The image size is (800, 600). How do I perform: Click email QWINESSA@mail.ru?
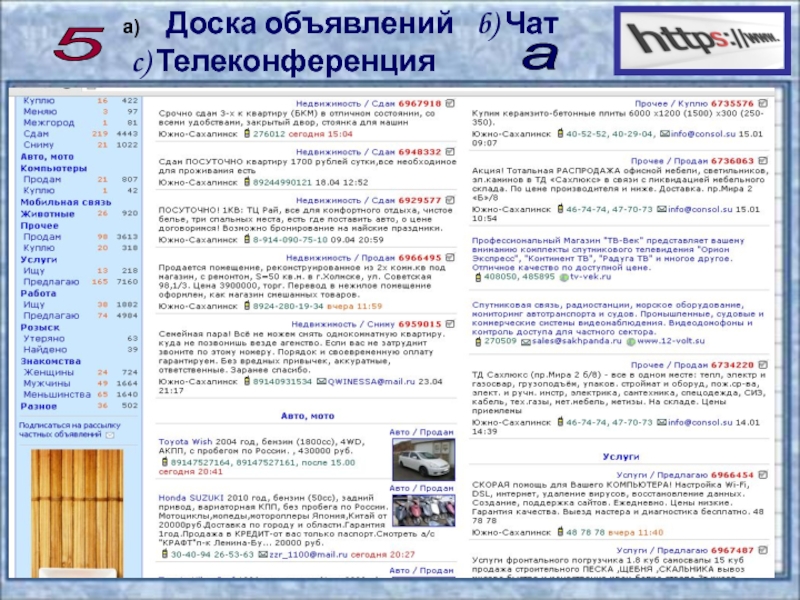(x=371, y=382)
